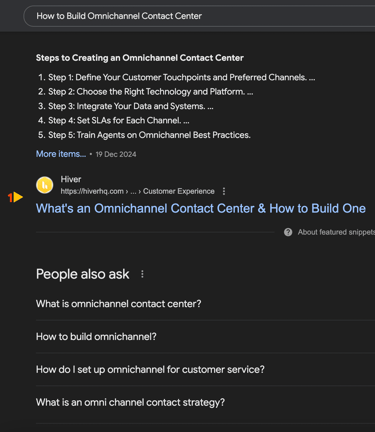Click the Hiver site favicon
This screenshot has width=375, height=432.
44,185
